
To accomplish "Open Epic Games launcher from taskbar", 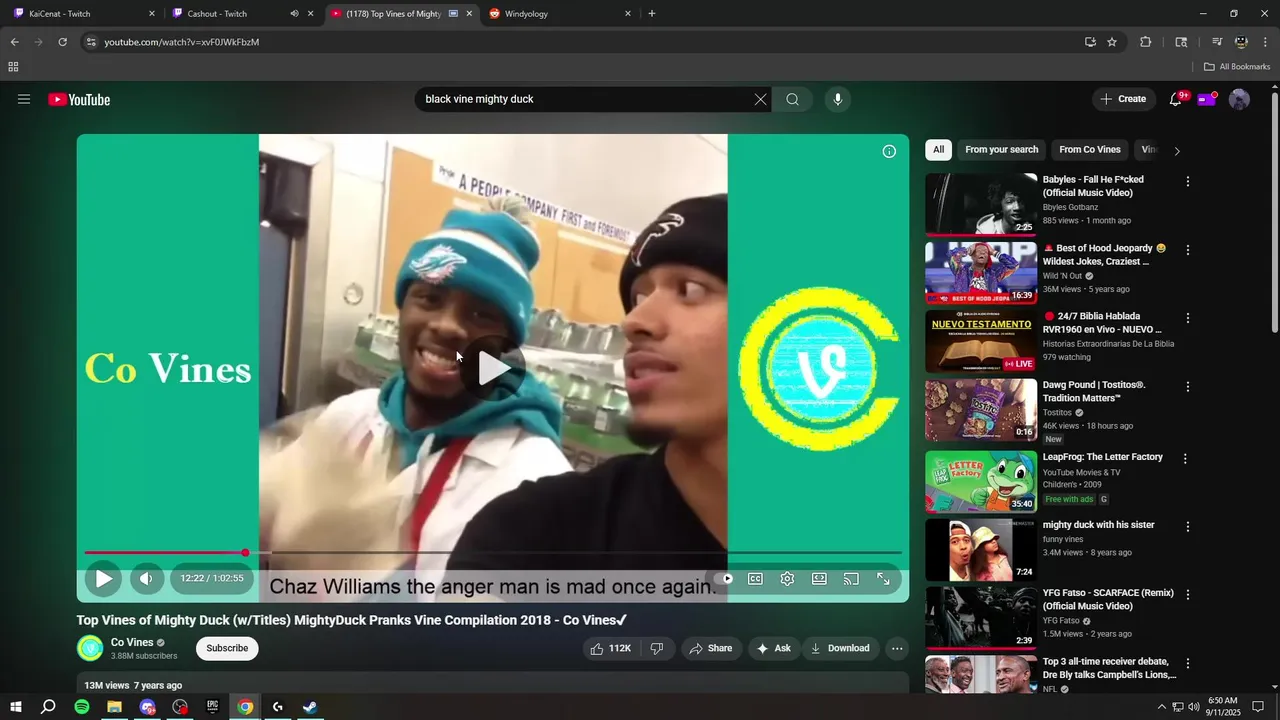I will [212, 707].
